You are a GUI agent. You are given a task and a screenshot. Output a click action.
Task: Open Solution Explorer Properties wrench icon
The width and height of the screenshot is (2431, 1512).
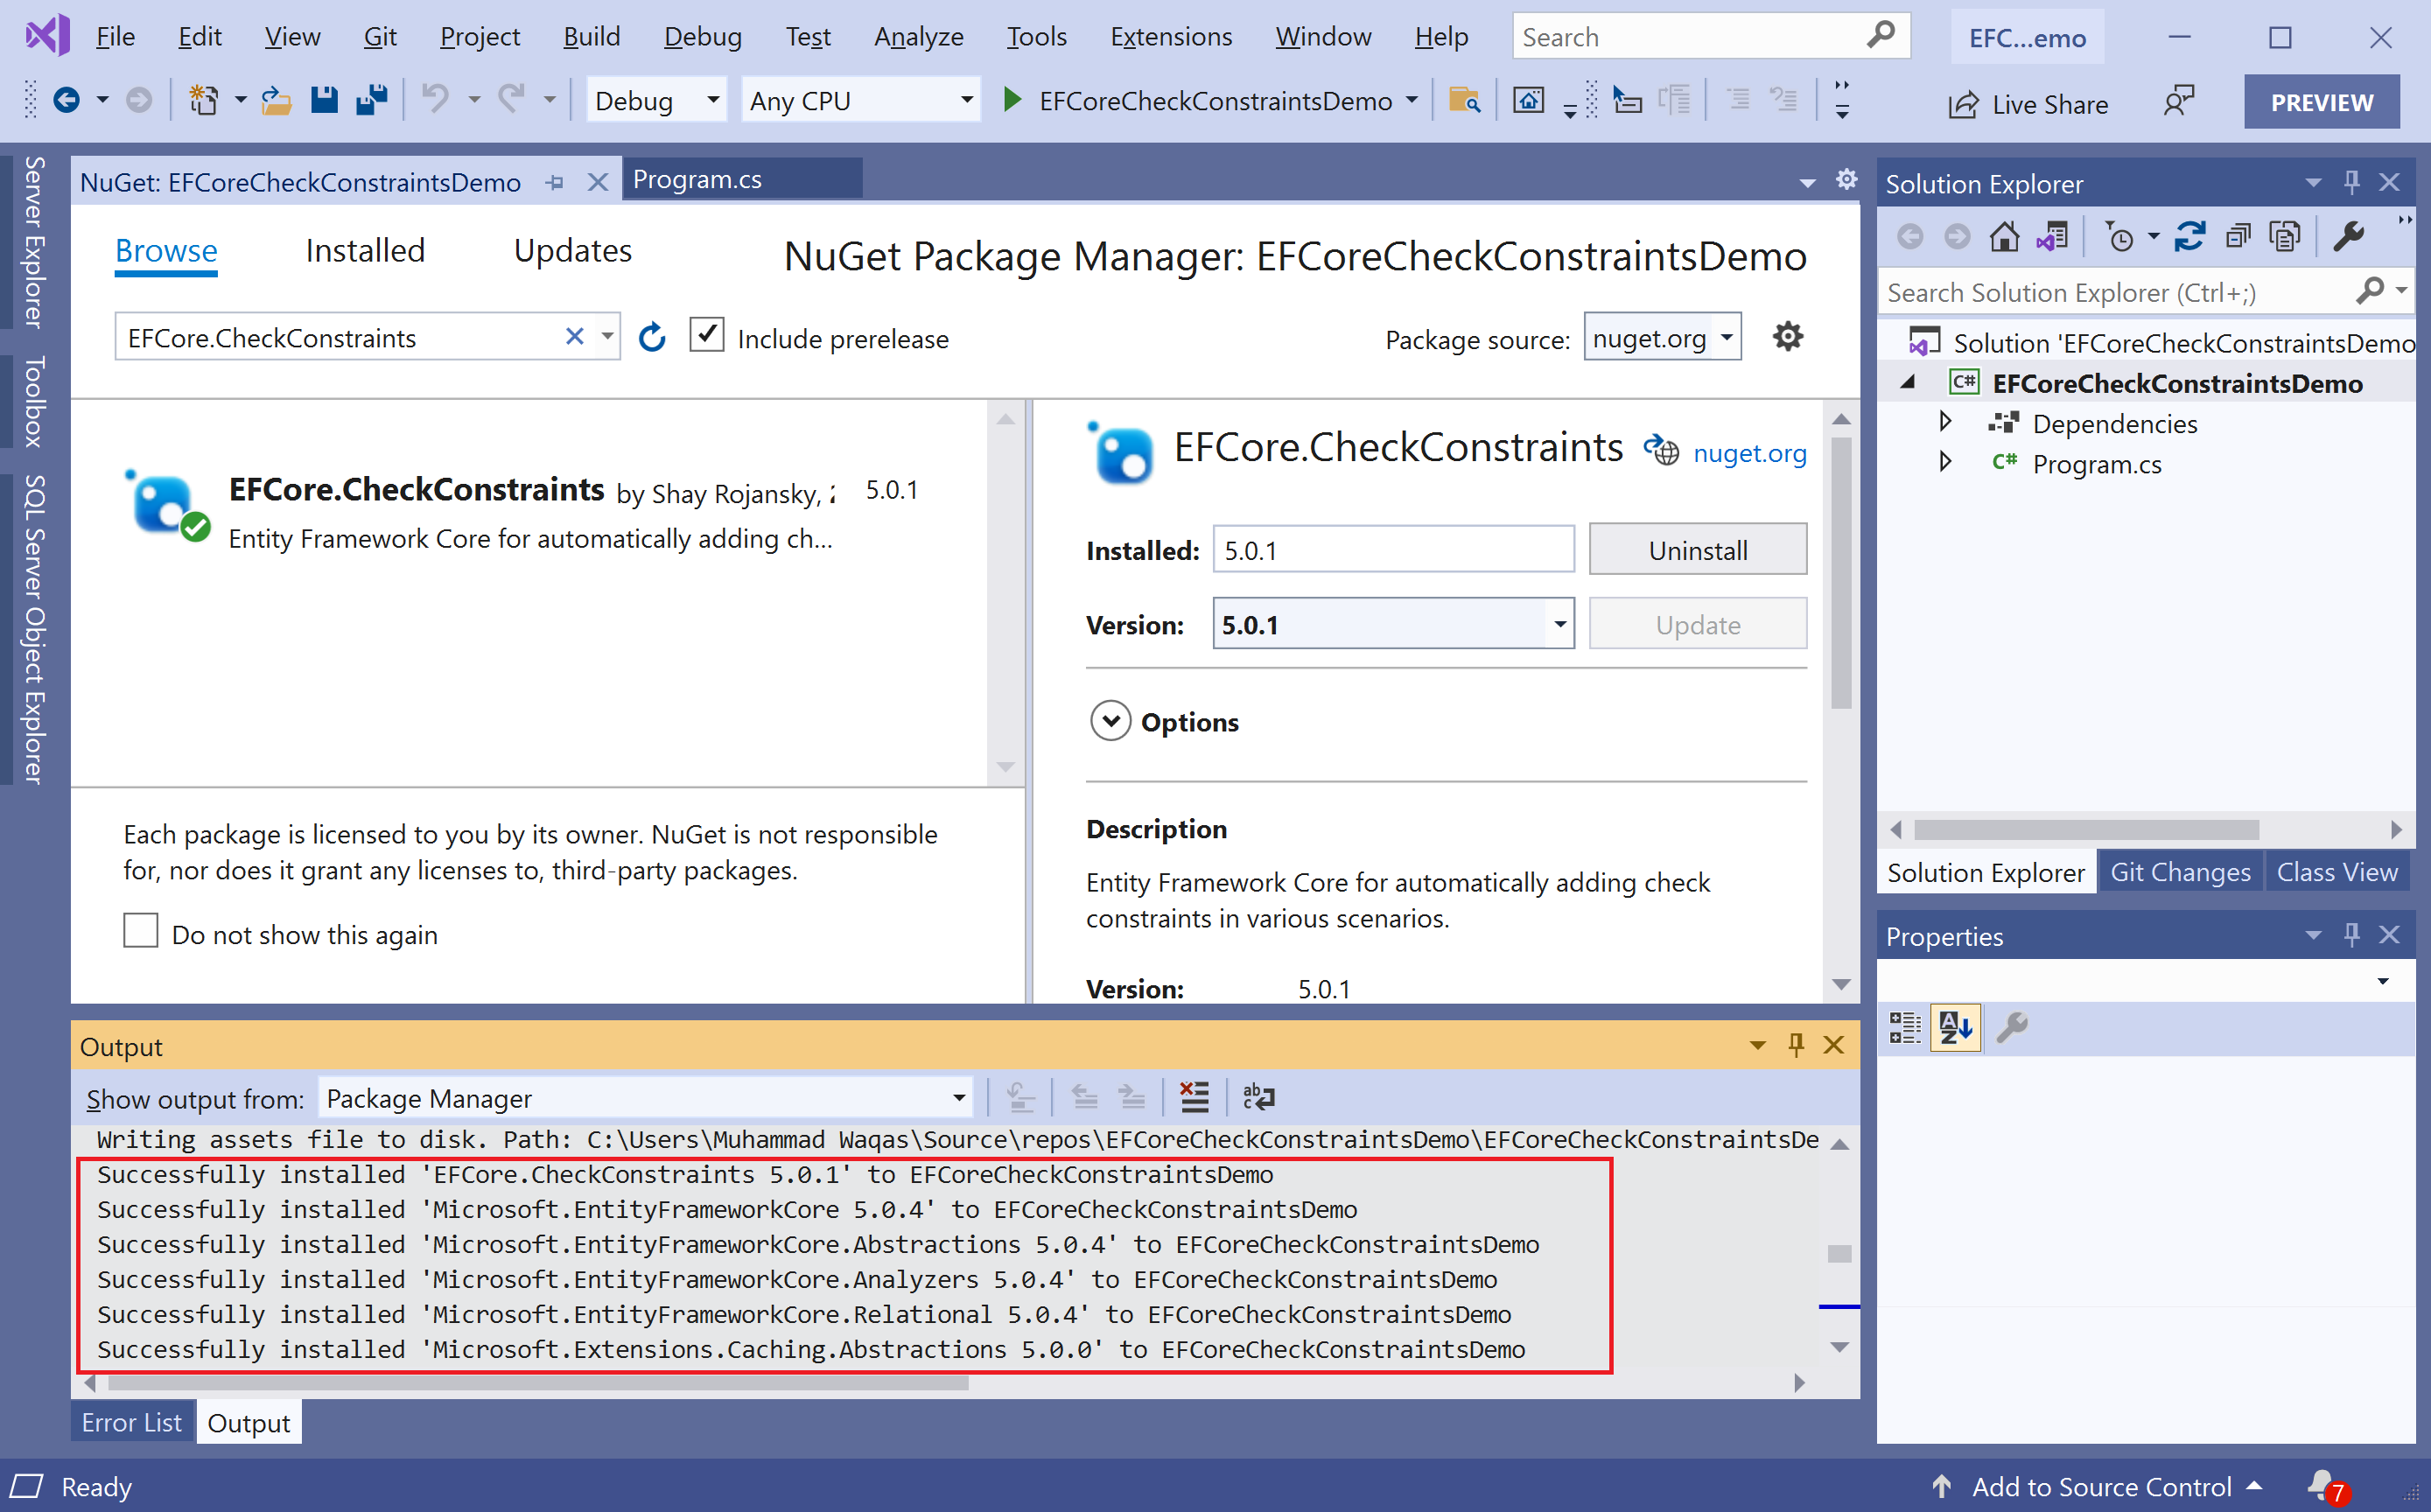tap(2347, 237)
